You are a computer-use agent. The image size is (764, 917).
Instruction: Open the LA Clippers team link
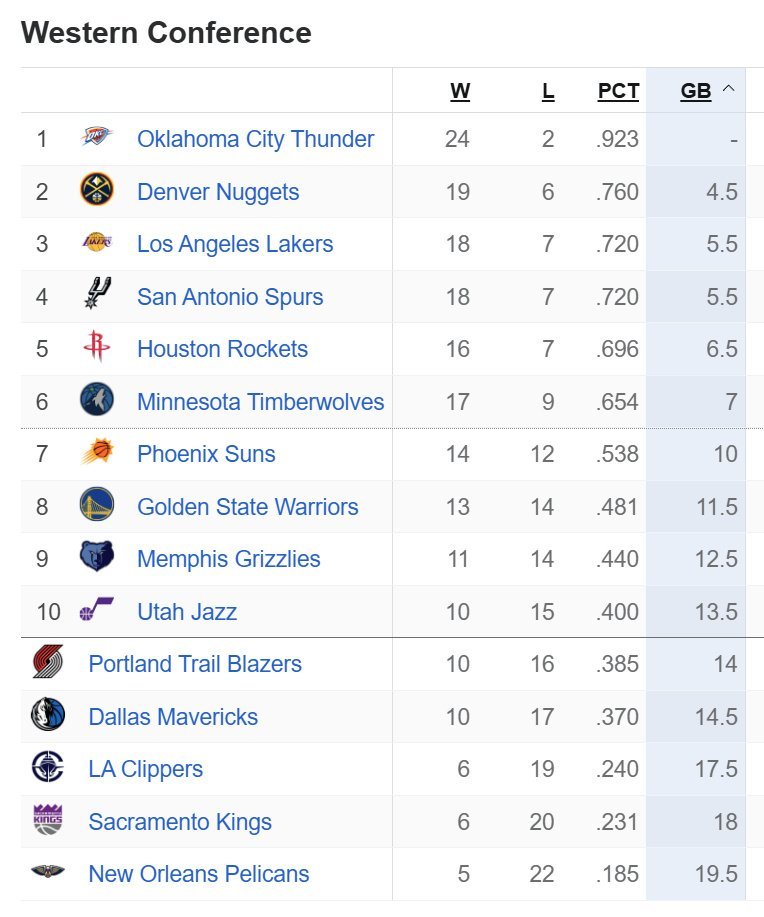pos(145,769)
